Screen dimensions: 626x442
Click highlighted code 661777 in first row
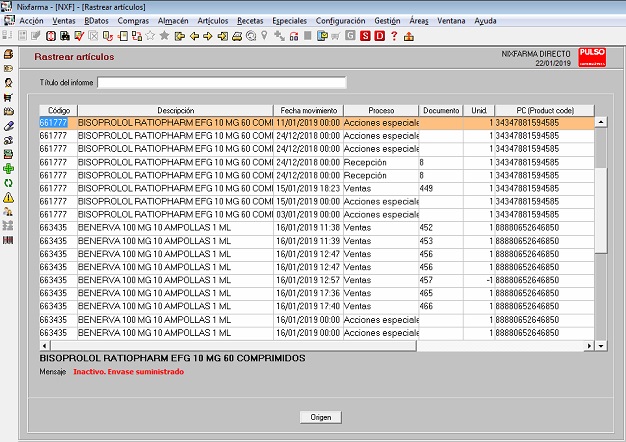[53, 123]
